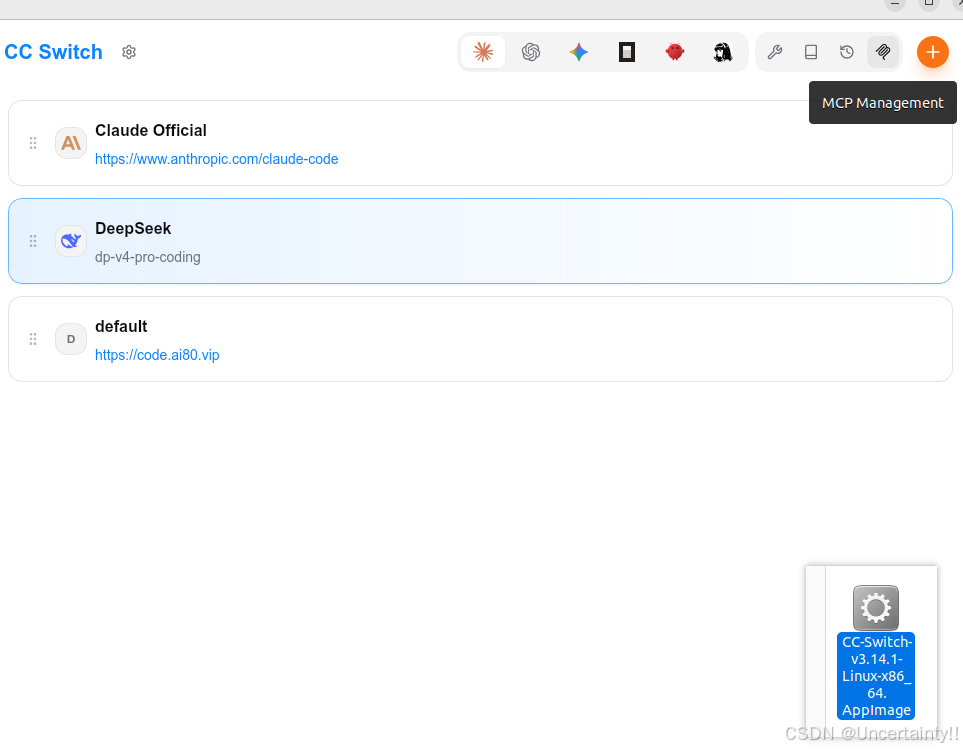Select the Claude Official provider name
The image size is (963, 751).
pyautogui.click(x=150, y=130)
